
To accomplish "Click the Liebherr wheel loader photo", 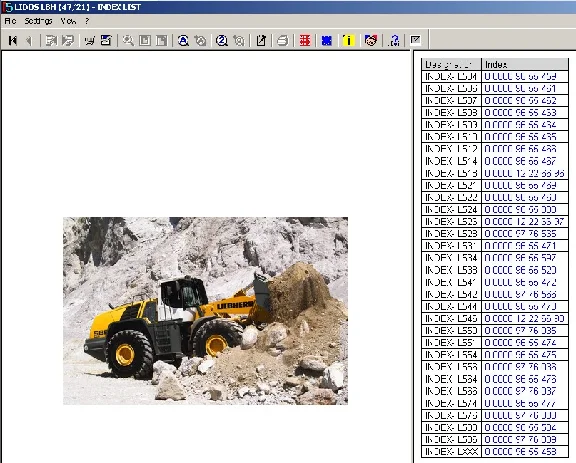I will pos(205,311).
